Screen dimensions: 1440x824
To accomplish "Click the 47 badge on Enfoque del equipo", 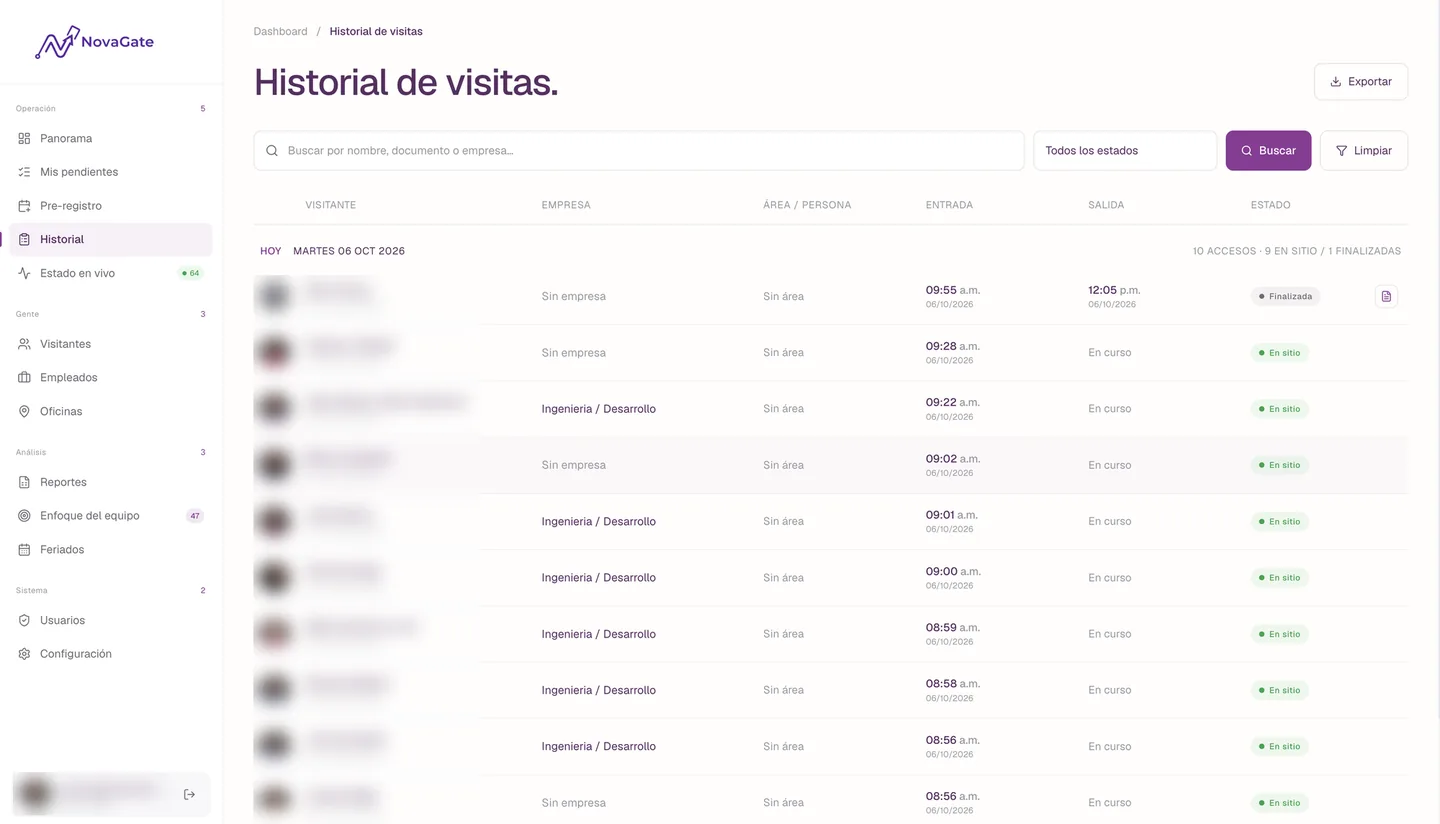I will pos(195,516).
